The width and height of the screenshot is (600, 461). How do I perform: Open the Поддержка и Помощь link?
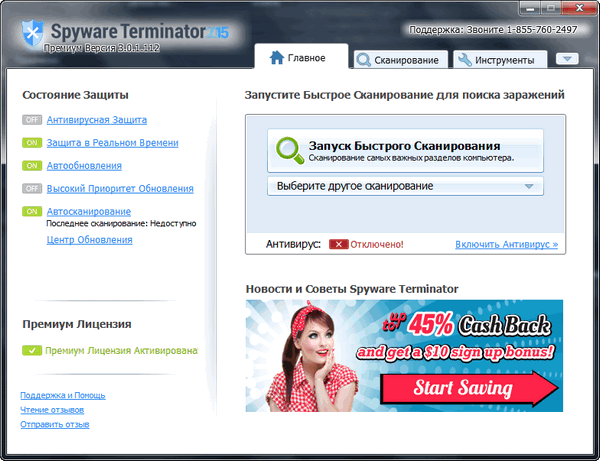click(63, 395)
